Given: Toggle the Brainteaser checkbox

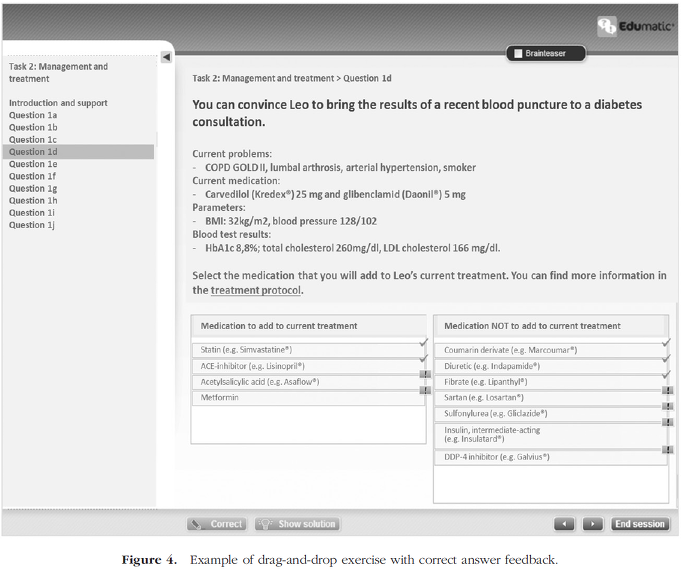Looking at the screenshot, I should click(518, 54).
